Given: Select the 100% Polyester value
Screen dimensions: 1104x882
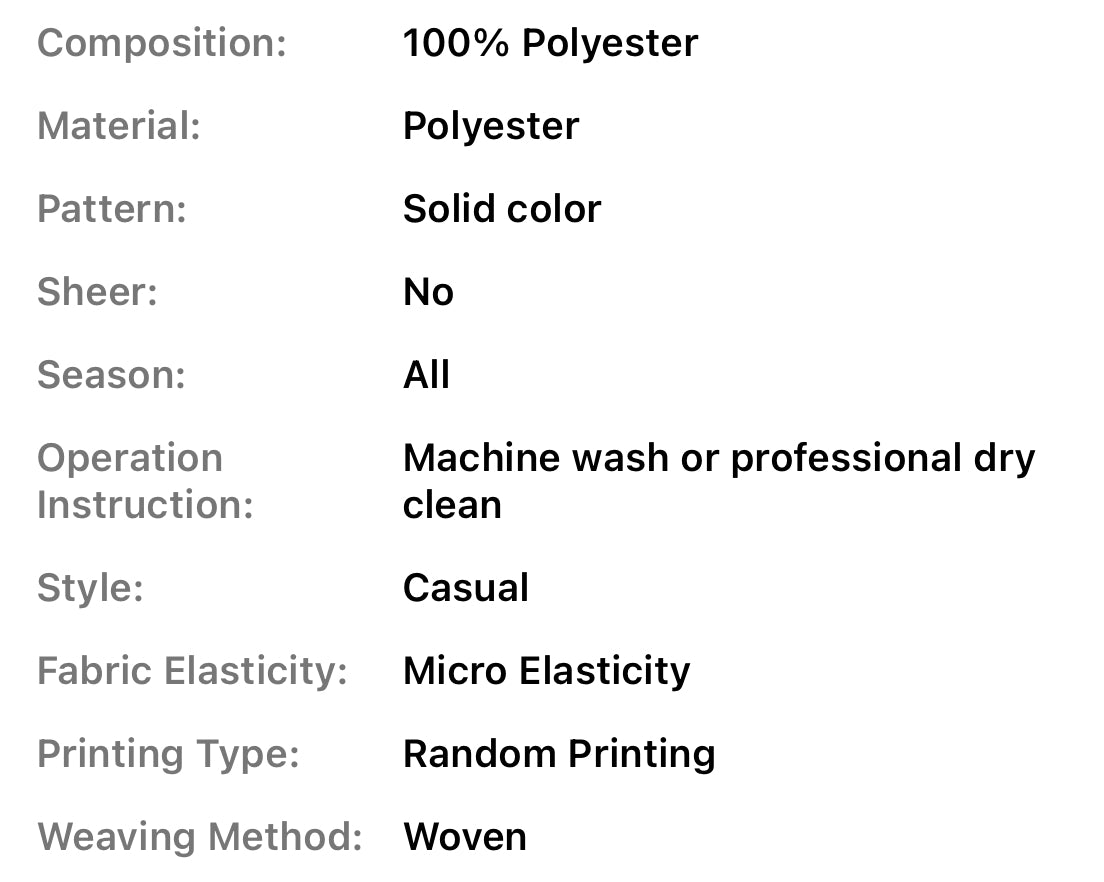Looking at the screenshot, I should pos(550,43).
